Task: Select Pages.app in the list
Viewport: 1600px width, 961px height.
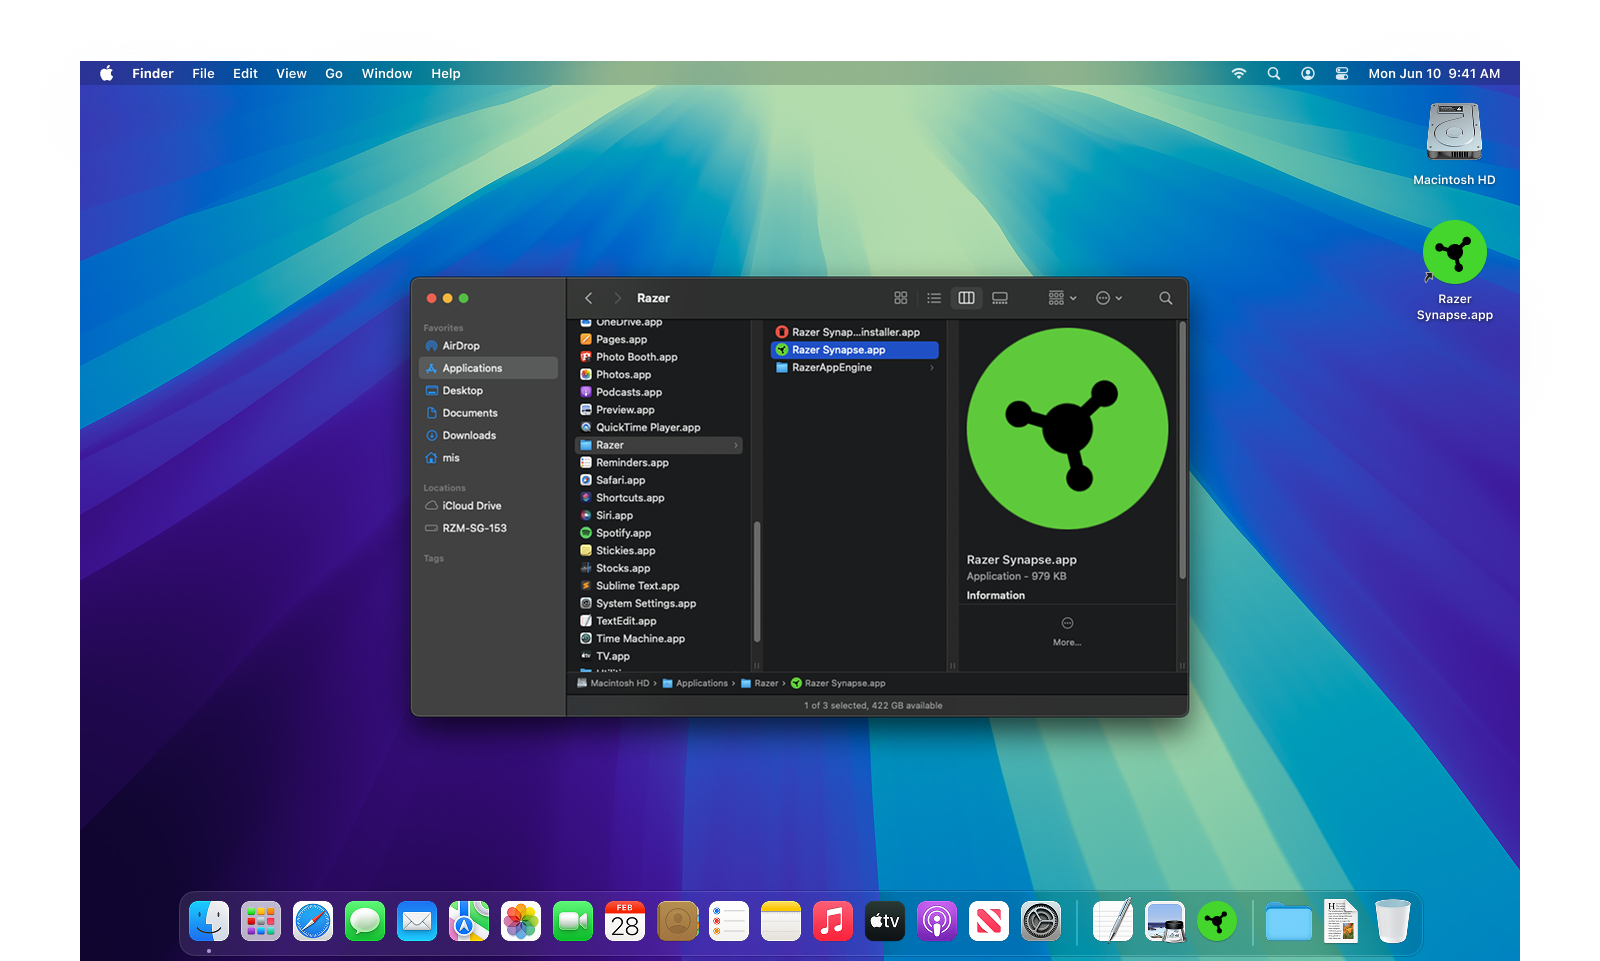Action: tap(659, 340)
